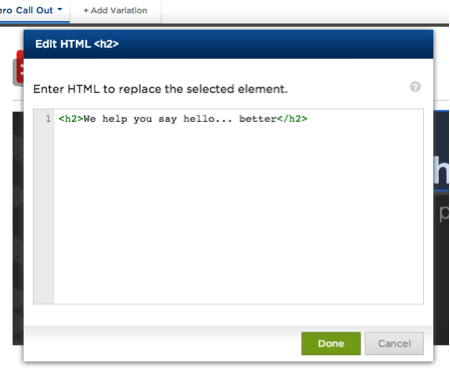This screenshot has width=450, height=375.
Task: Click the red icon behind the dialog
Action: [x=20, y=67]
